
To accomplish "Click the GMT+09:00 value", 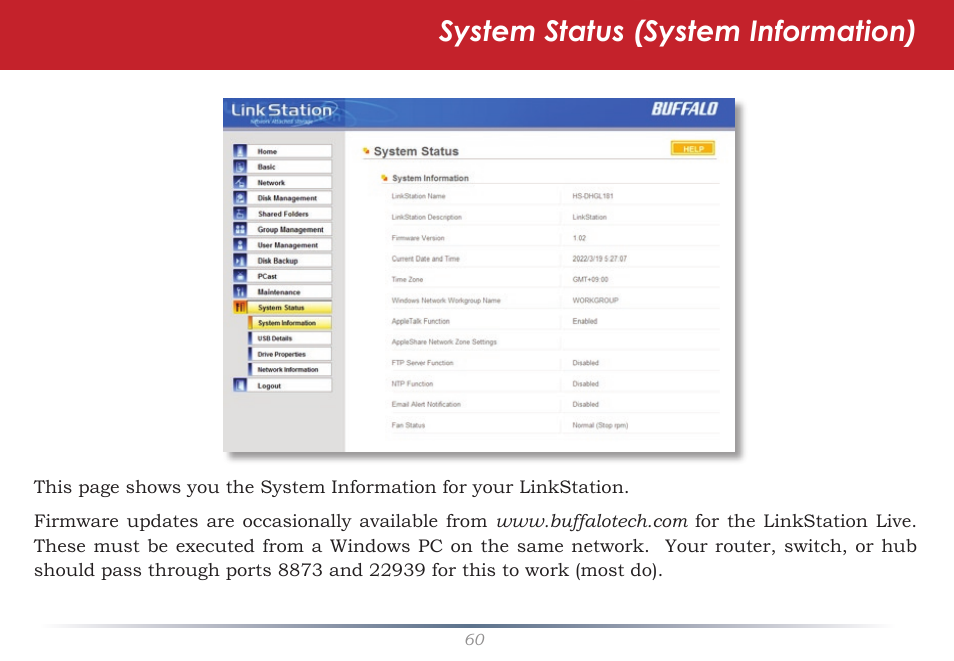I will [590, 279].
